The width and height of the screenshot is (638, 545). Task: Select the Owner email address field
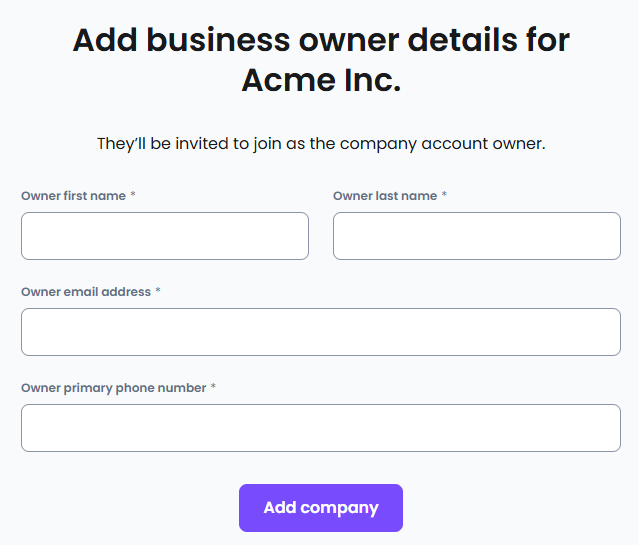[321, 332]
